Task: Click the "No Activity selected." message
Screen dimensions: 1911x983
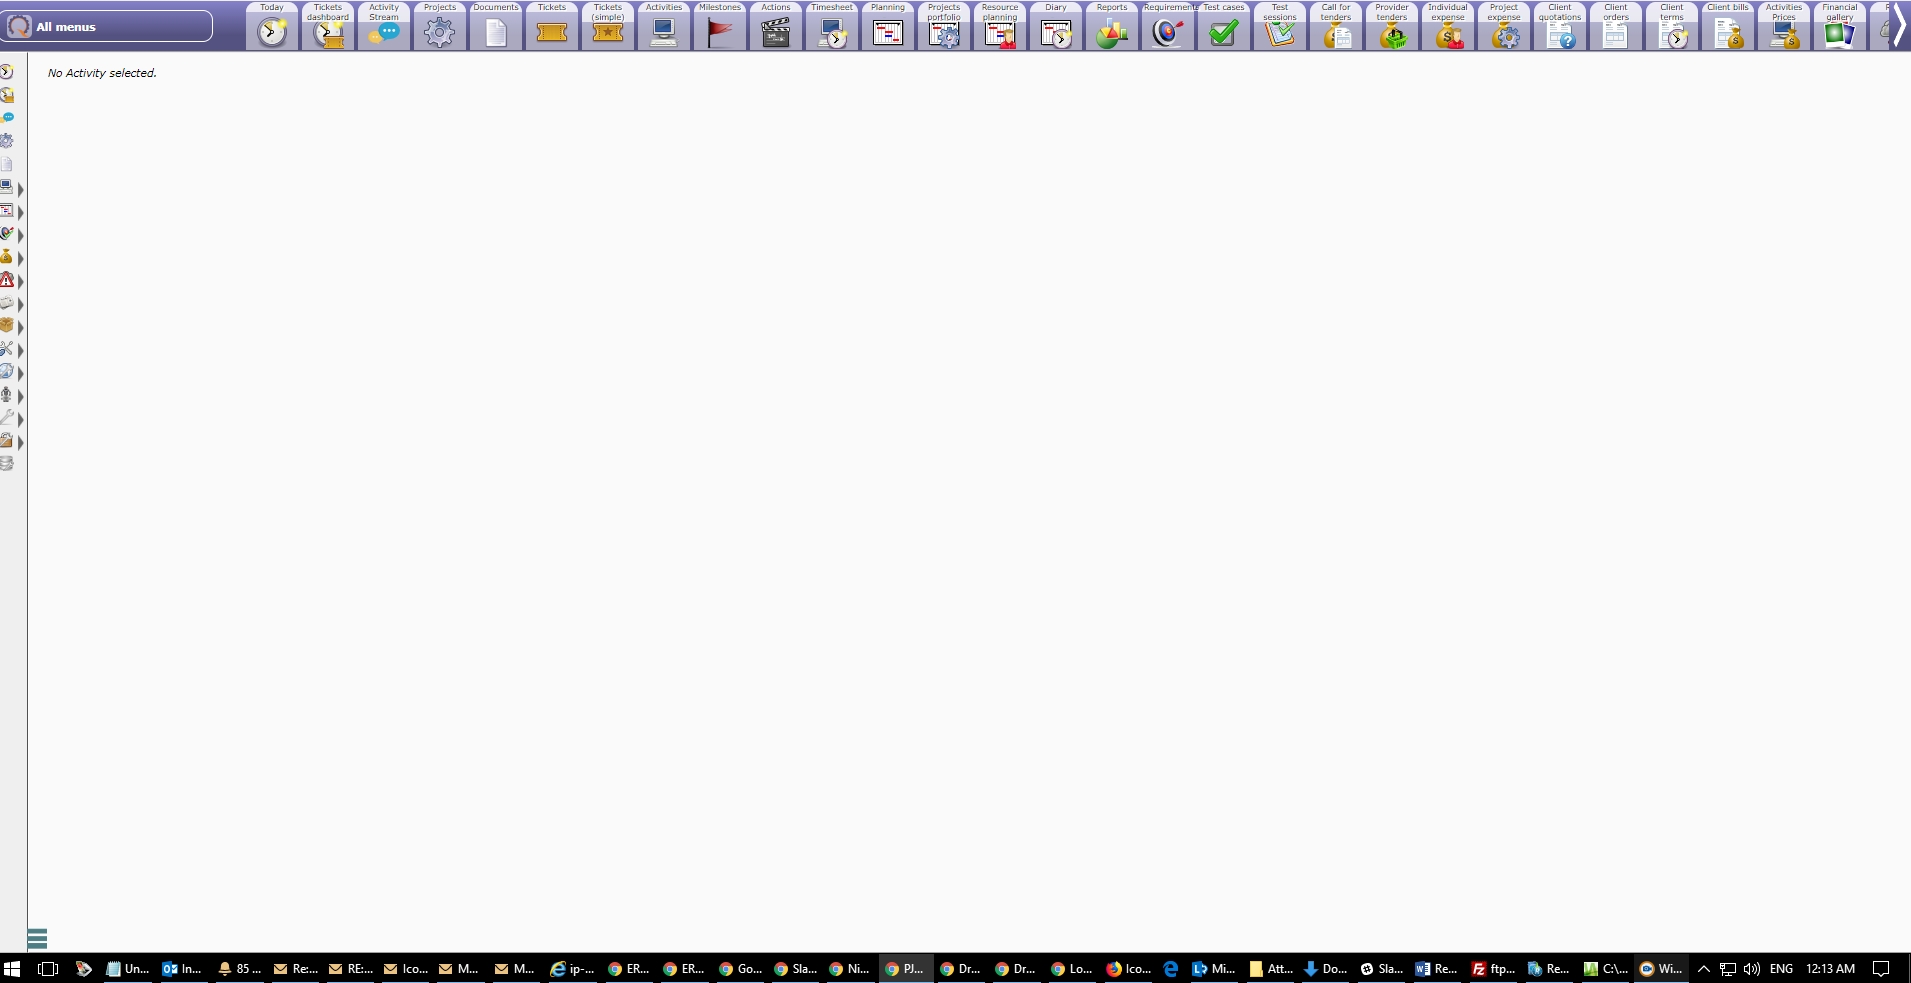Action: pos(102,73)
